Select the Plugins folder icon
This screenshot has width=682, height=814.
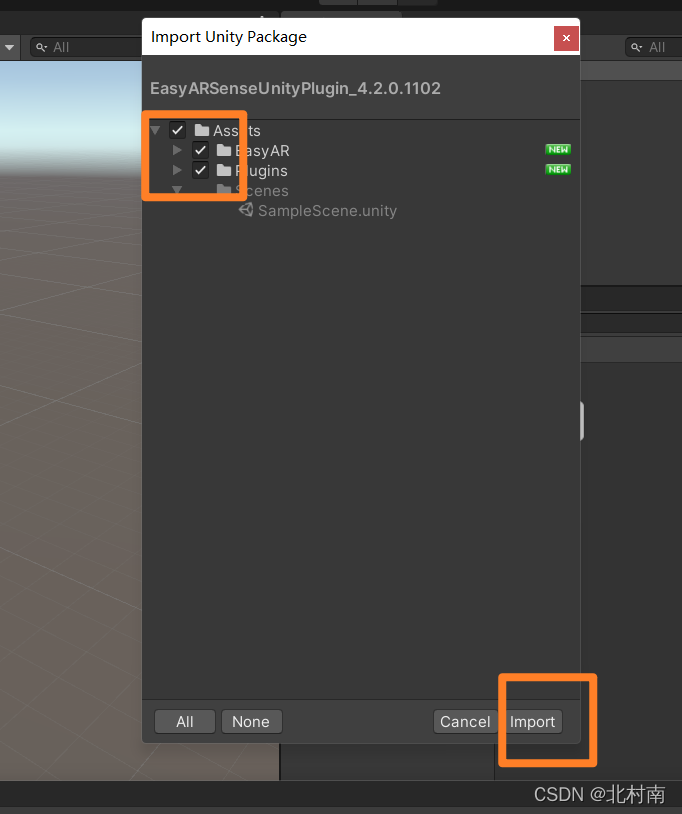pyautogui.click(x=224, y=170)
